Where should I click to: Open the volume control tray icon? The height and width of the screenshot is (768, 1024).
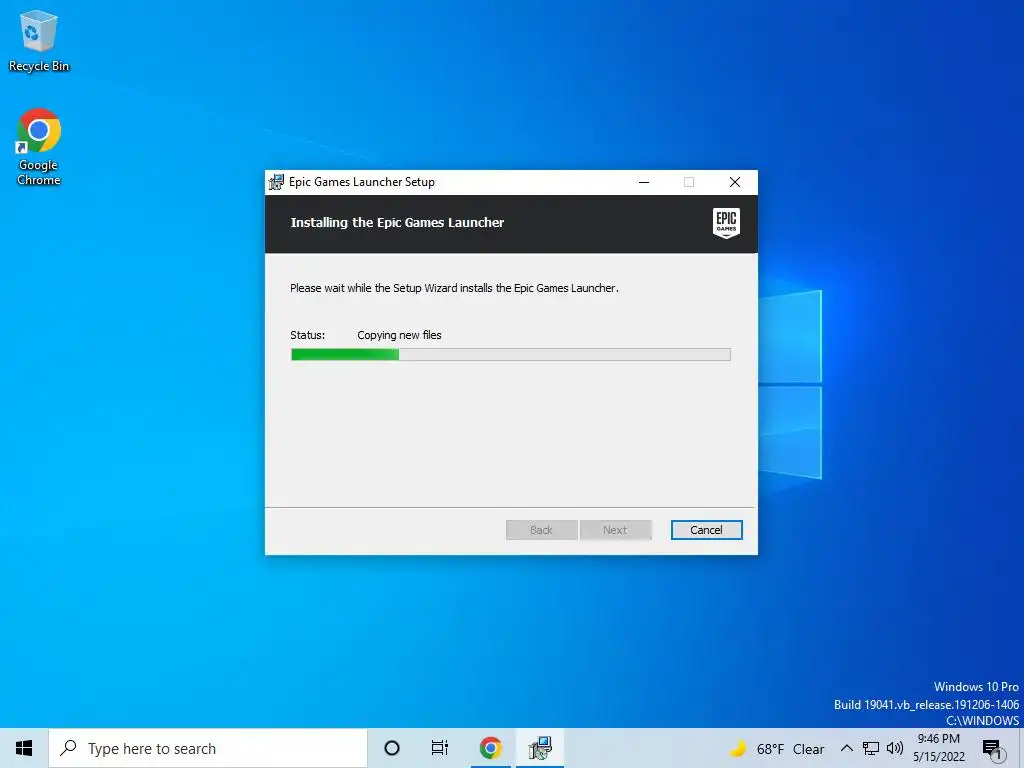tap(895, 748)
